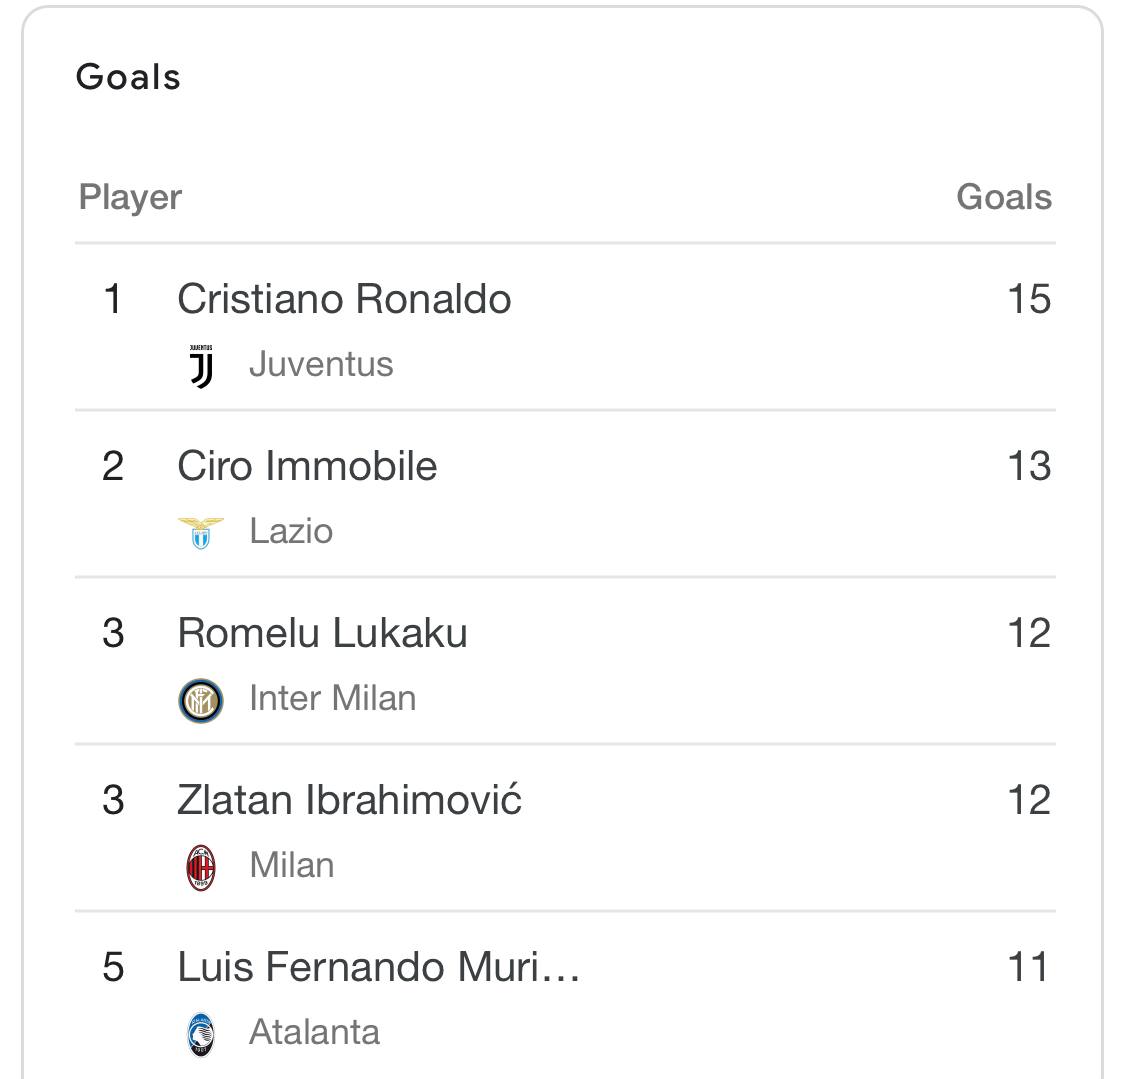Click Ronaldo's goal count of 15

coord(1028,299)
